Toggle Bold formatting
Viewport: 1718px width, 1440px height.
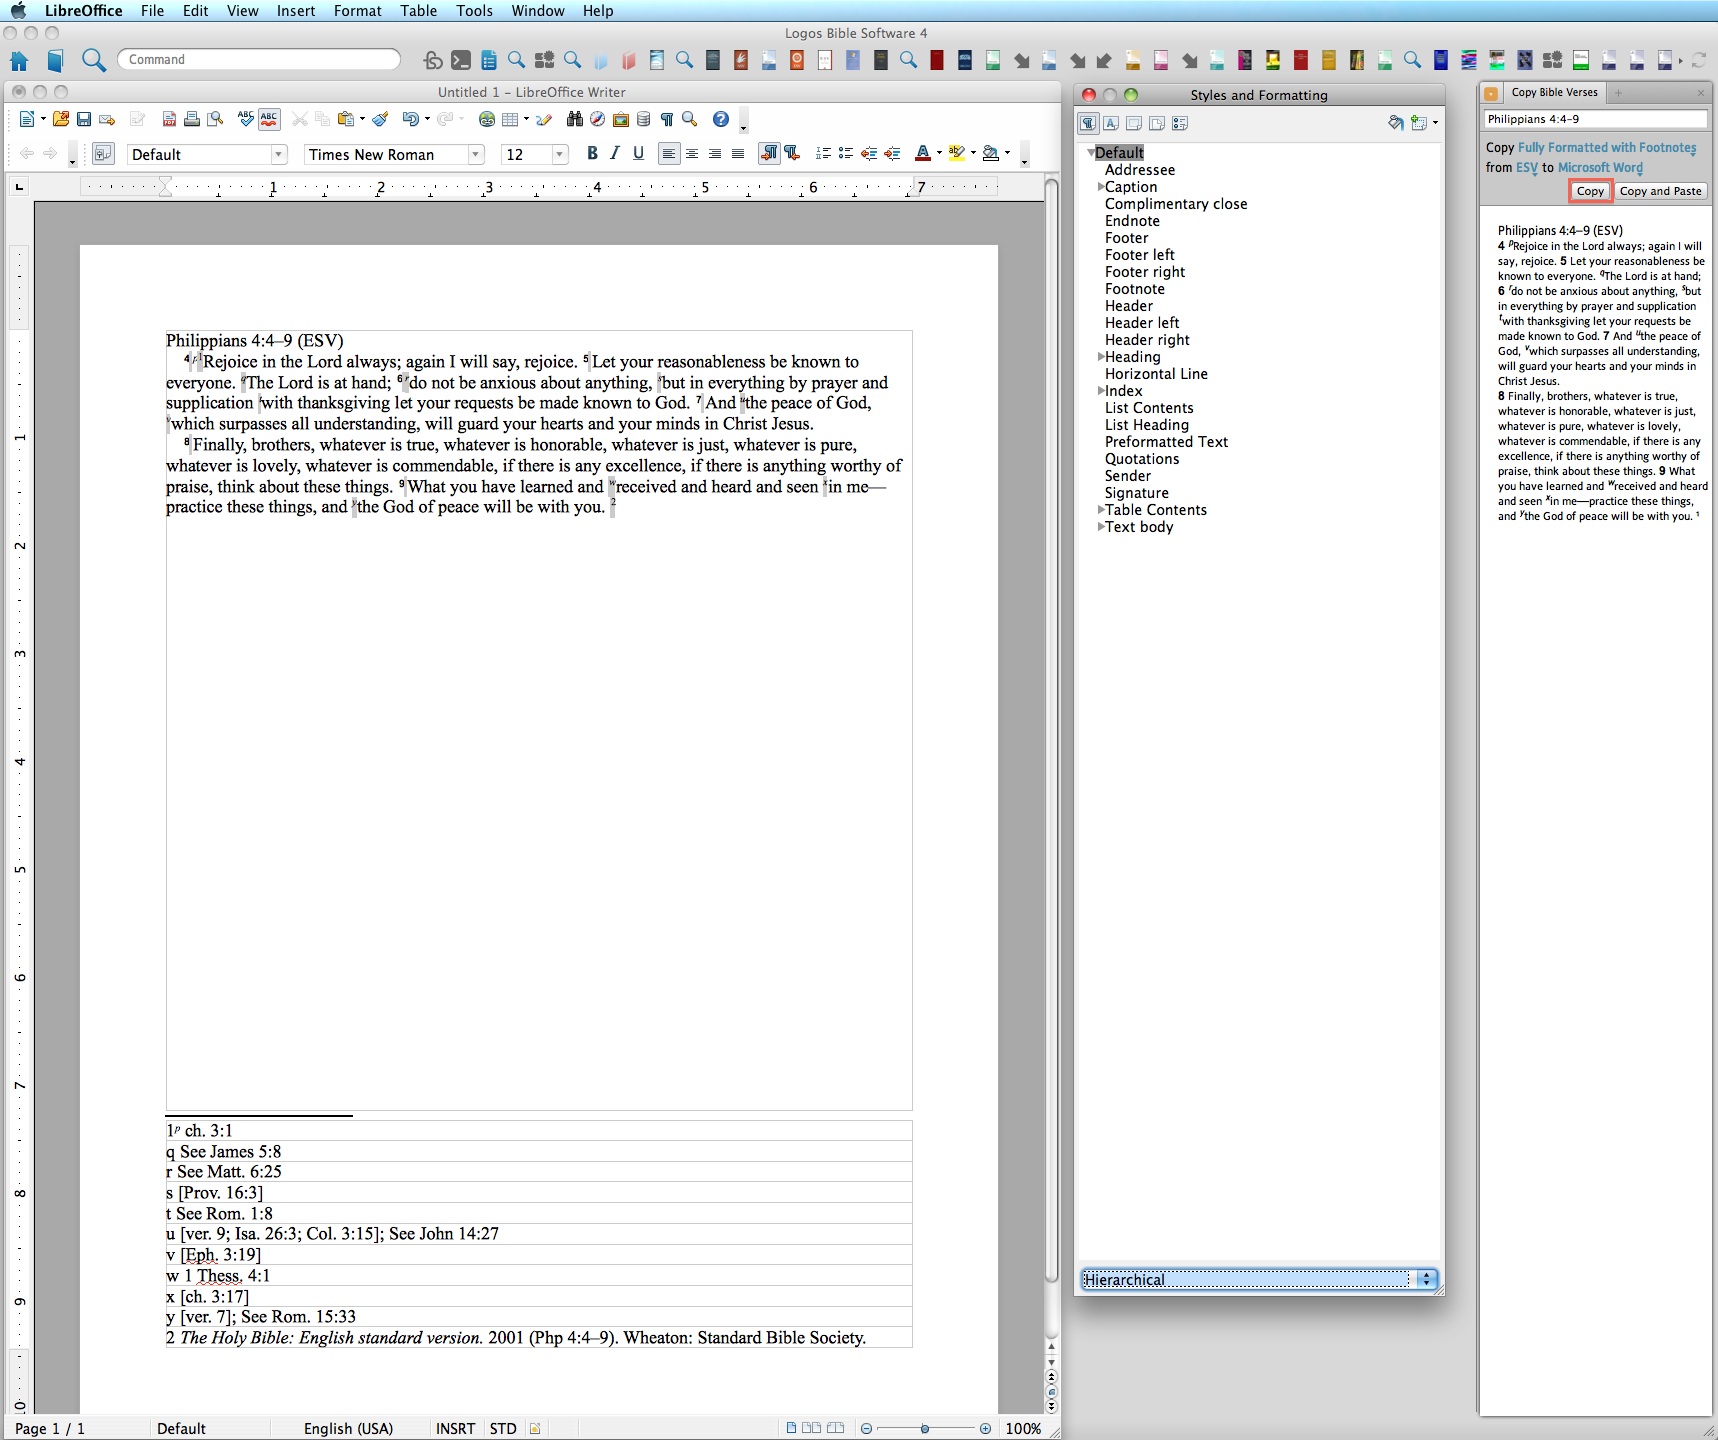[x=592, y=153]
